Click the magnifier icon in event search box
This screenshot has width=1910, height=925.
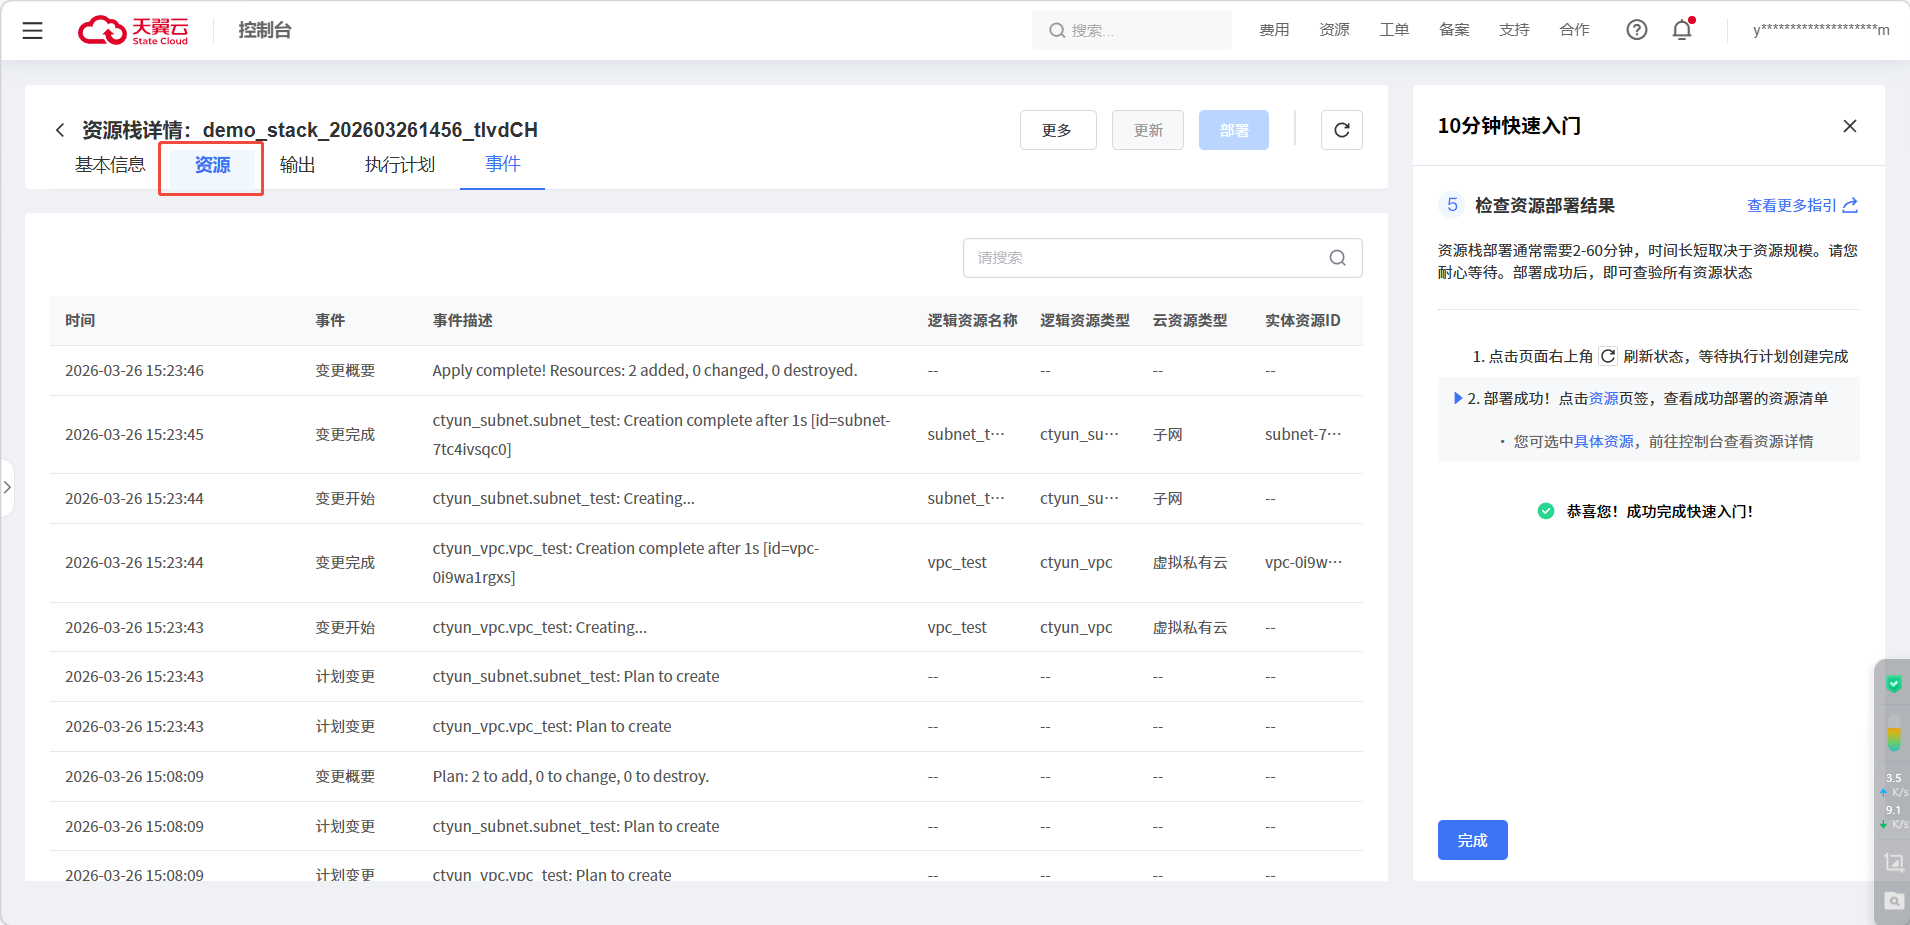tap(1337, 258)
